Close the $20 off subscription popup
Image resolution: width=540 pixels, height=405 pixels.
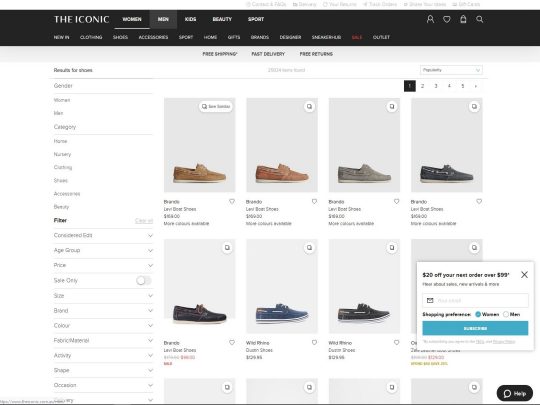coord(524,274)
